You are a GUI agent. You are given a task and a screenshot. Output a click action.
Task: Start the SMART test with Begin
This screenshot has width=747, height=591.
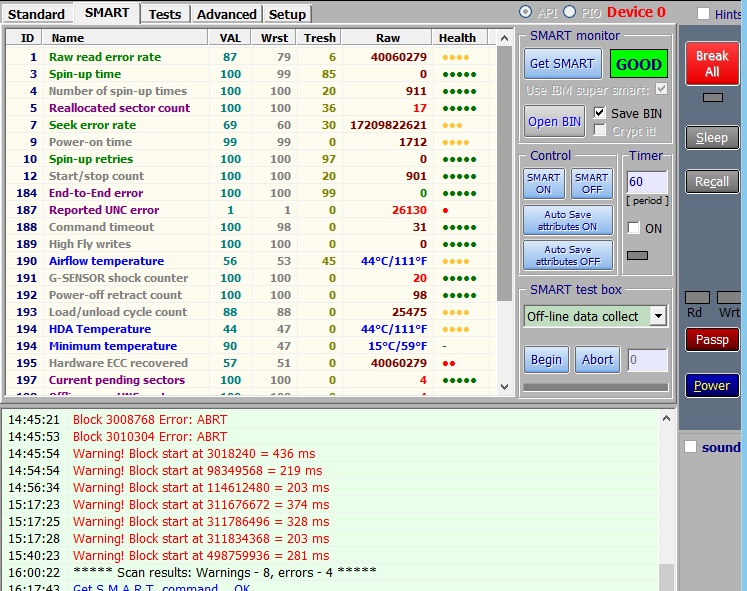point(546,360)
